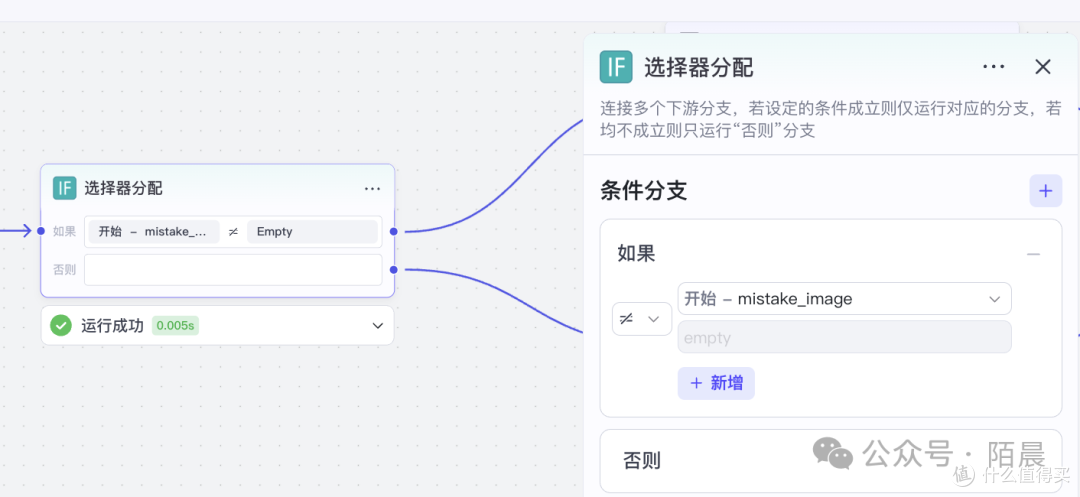Click the 选择器分配 title on the canvas node
This screenshot has height=497, width=1080.
123,188
